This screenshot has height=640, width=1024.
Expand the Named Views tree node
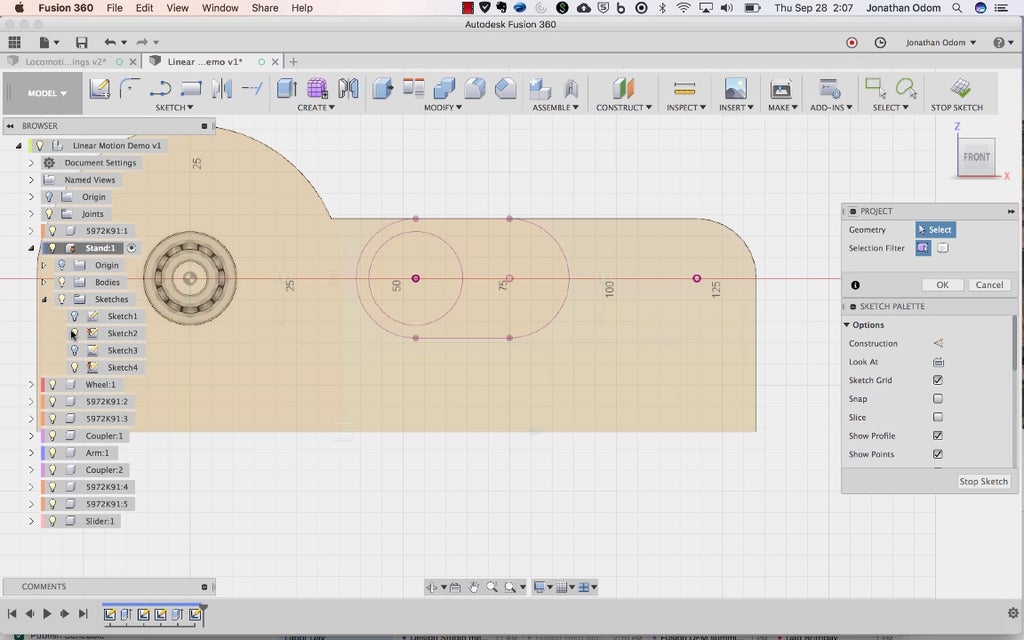31,180
